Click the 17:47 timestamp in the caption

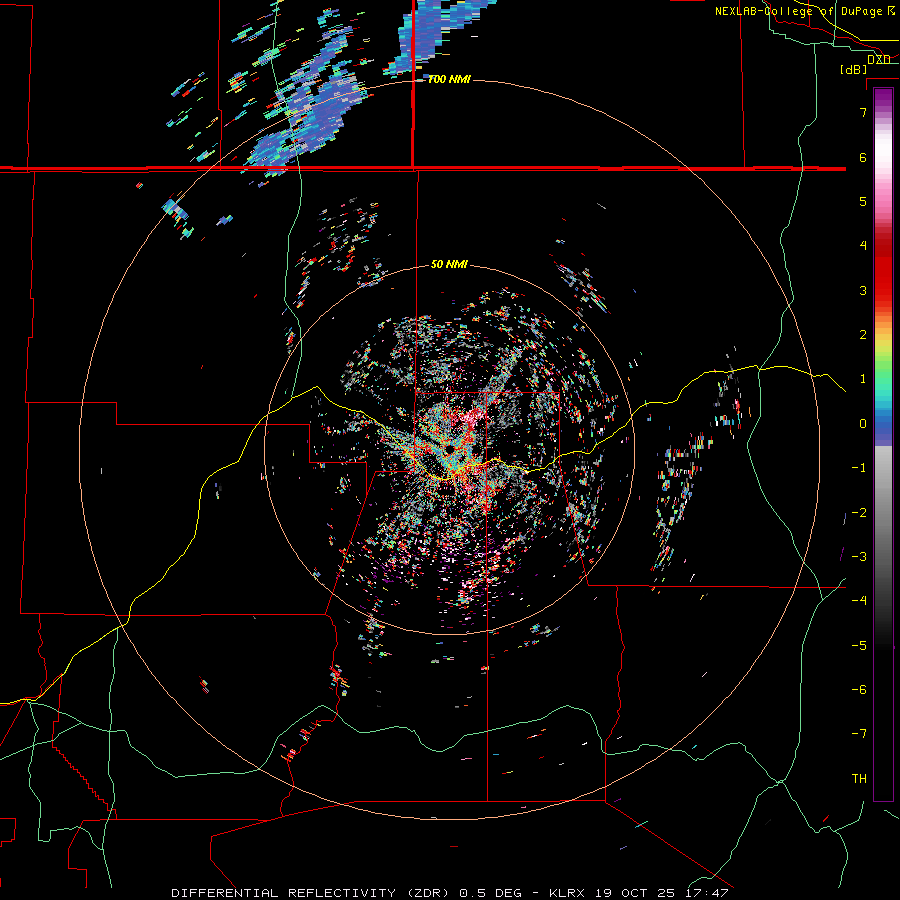pyautogui.click(x=707, y=893)
